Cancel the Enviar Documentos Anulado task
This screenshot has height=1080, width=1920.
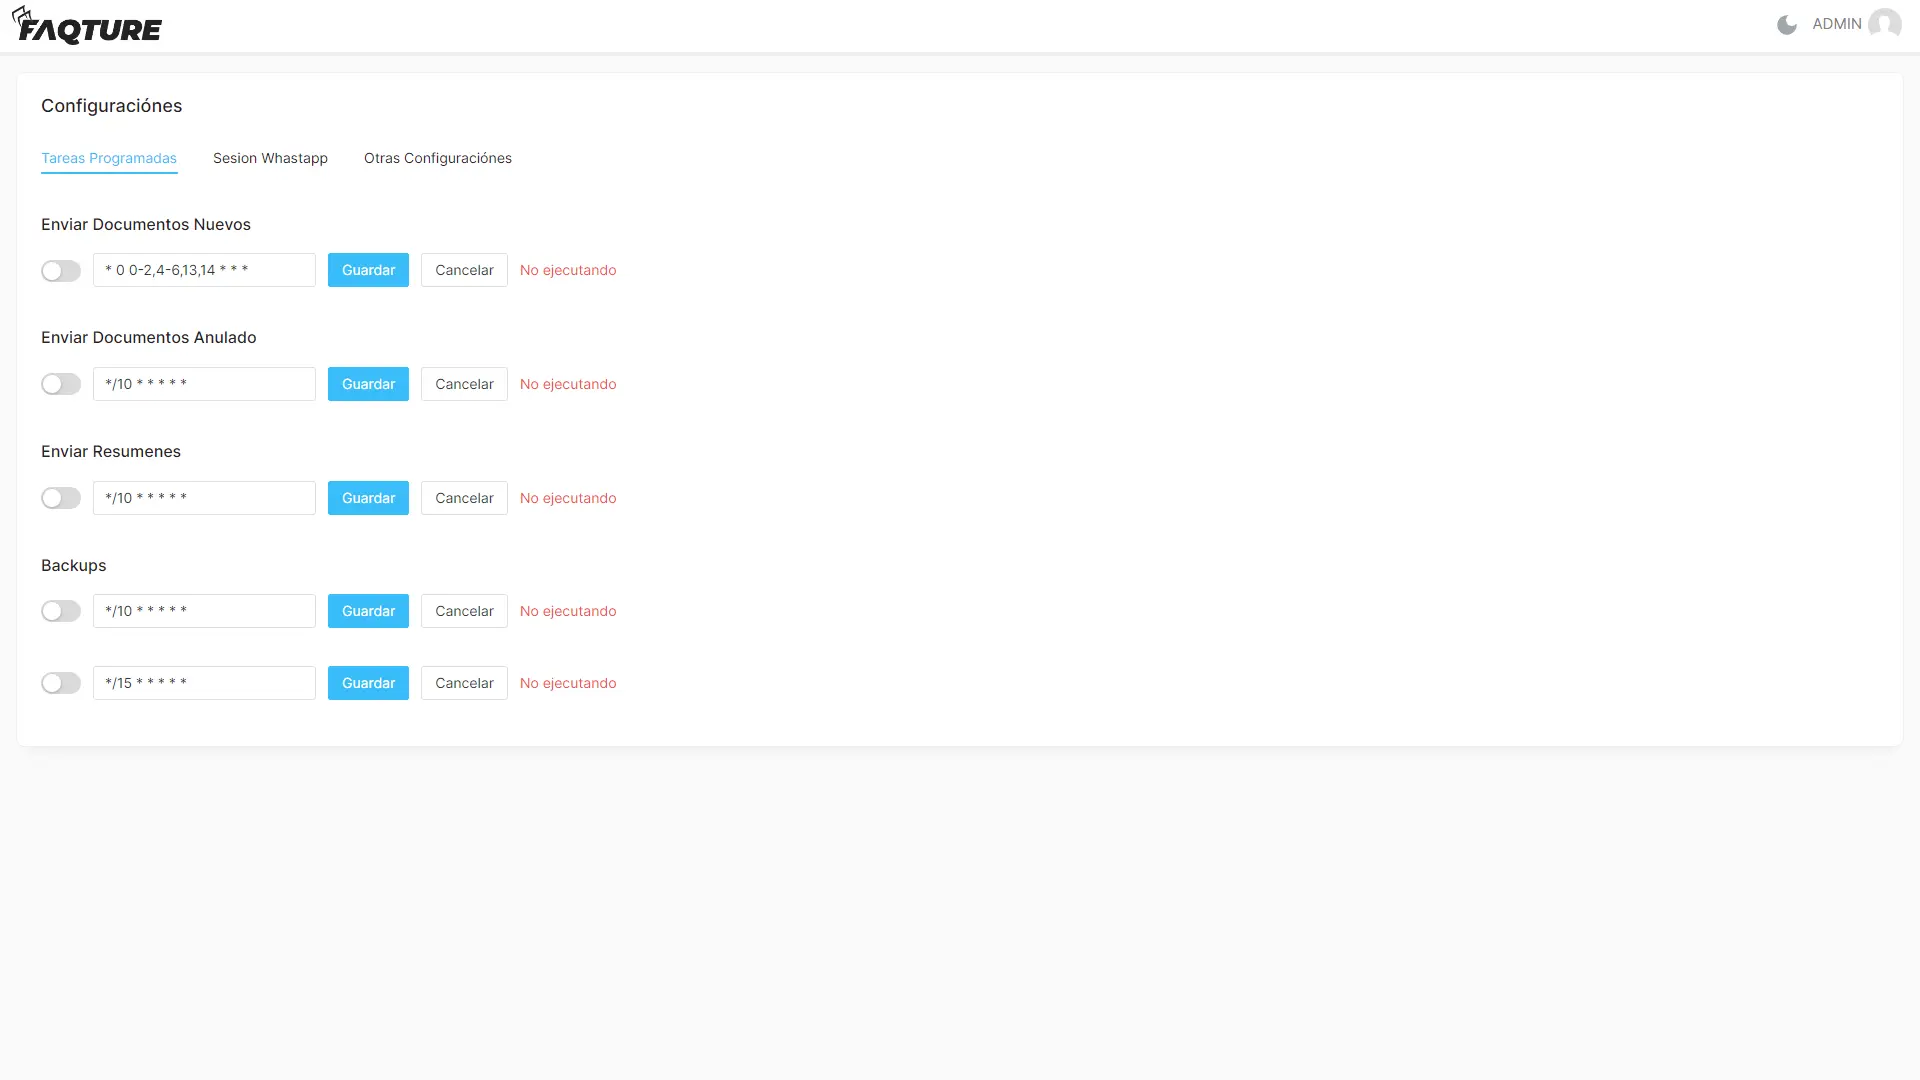[x=464, y=384]
